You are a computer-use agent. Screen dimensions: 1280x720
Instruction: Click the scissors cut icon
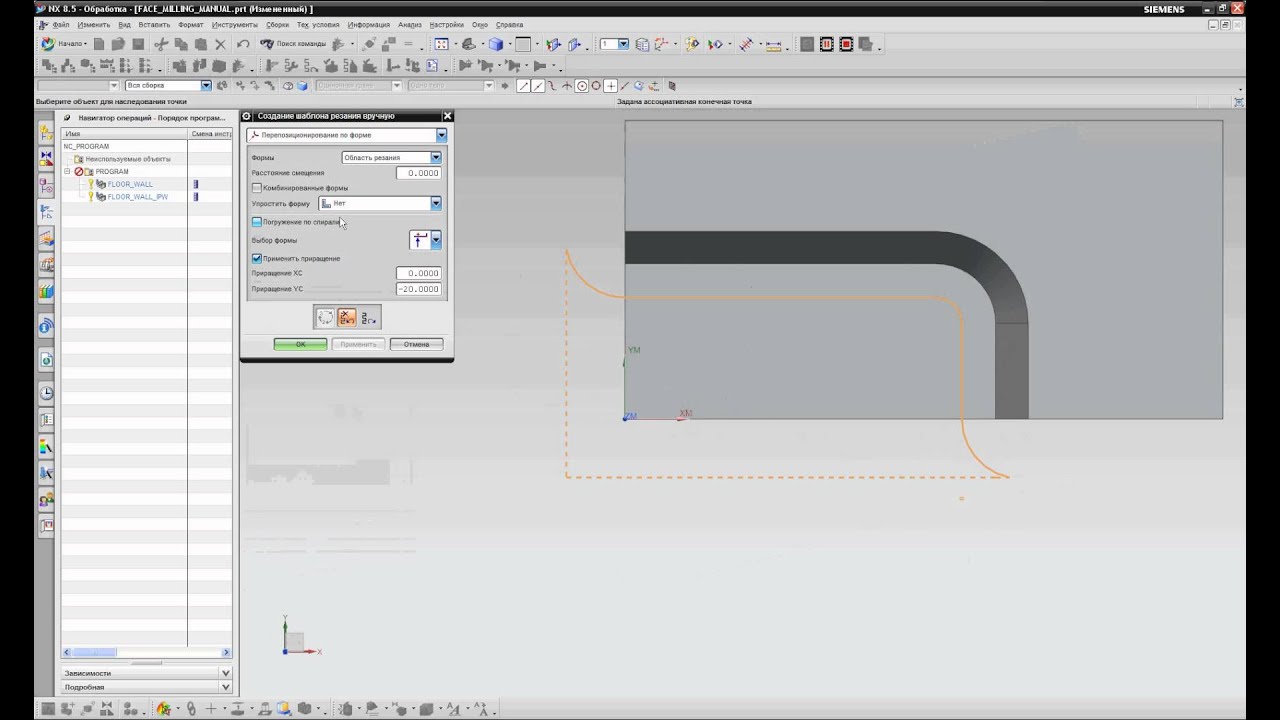coord(161,44)
